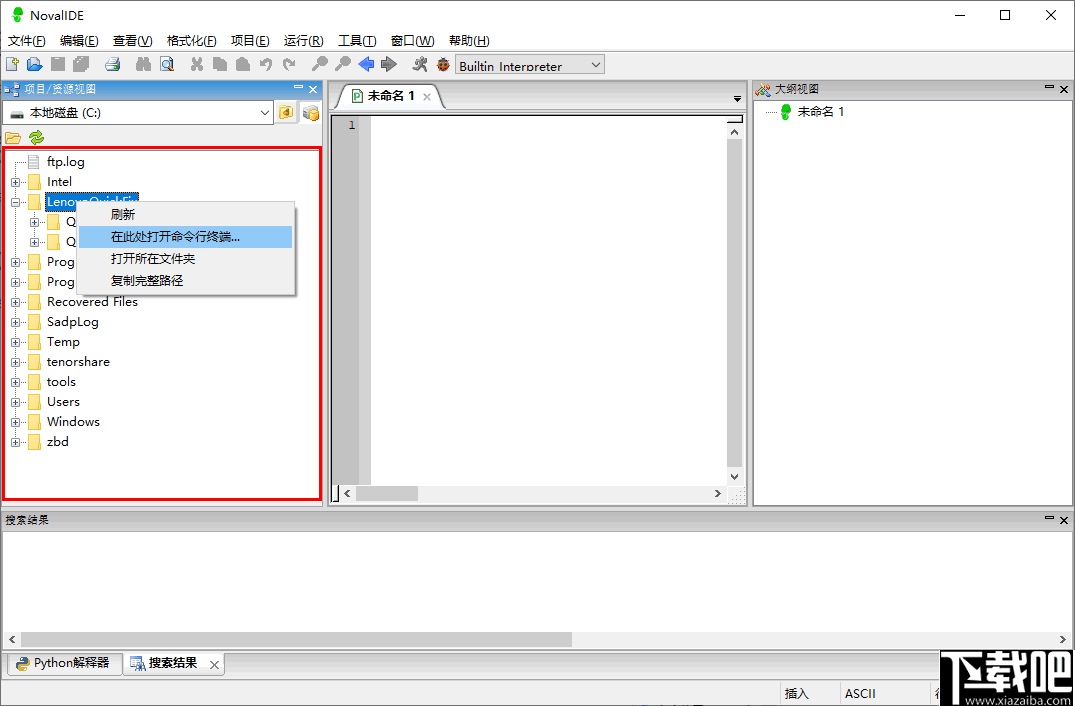Toggle the 大纲视图 panel collapse control
The image size is (1075, 706).
pyautogui.click(x=1048, y=88)
